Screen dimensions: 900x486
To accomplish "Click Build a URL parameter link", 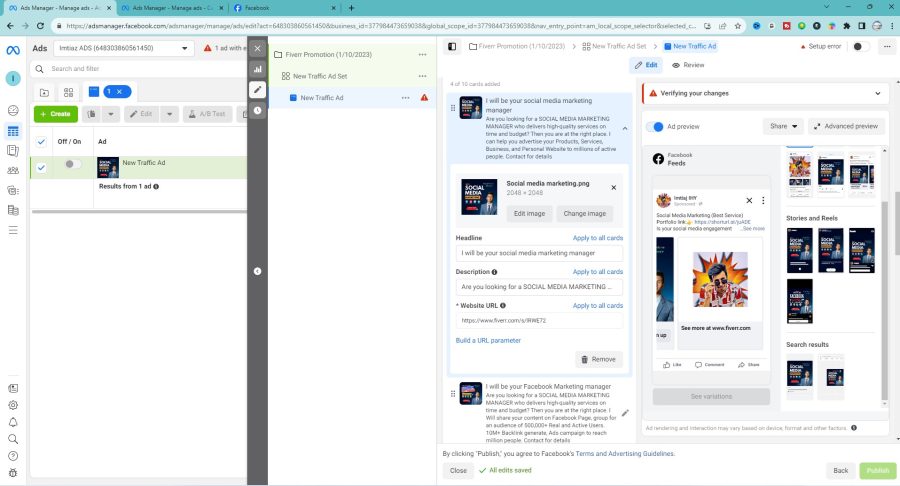I will 488,341.
